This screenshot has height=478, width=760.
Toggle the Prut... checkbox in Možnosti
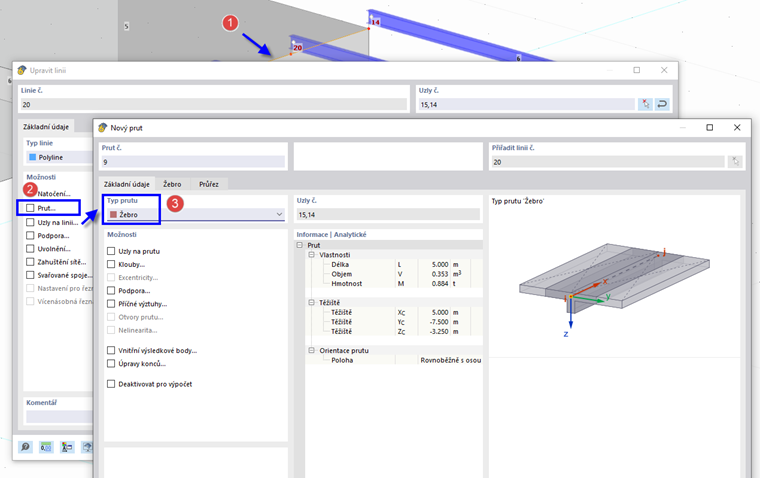(x=31, y=208)
